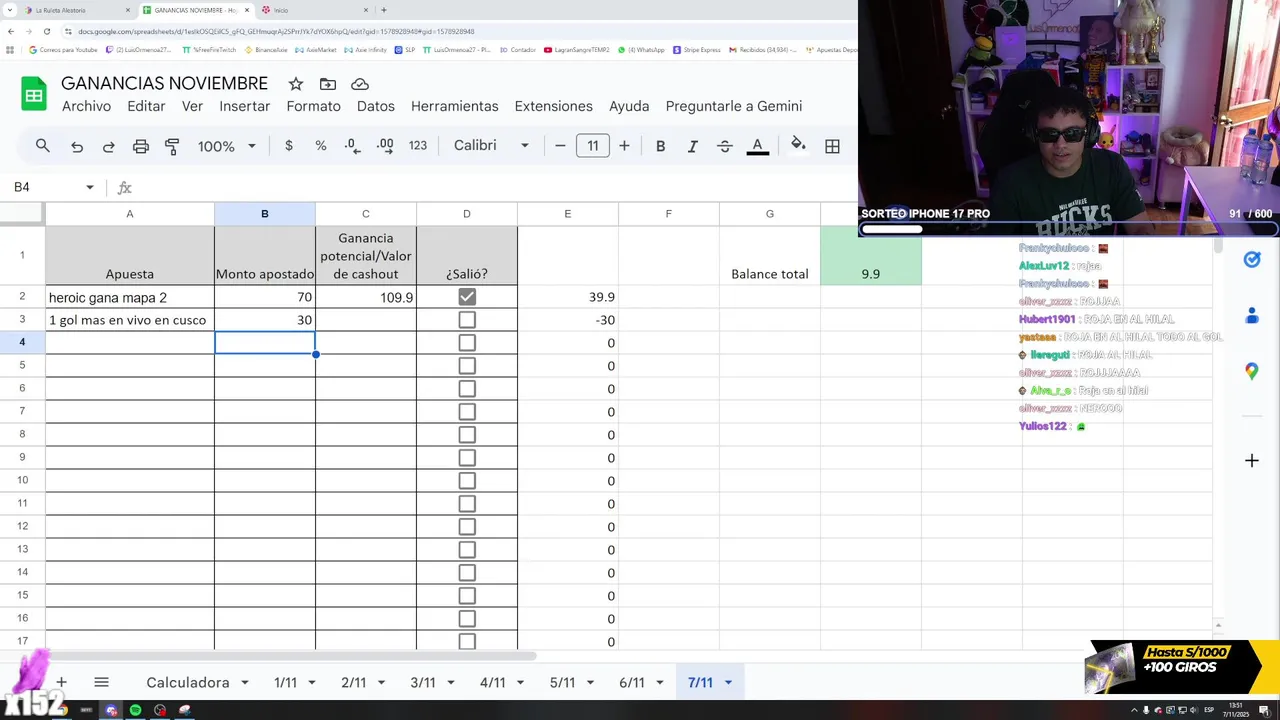Open the Archivo menu

point(86,106)
